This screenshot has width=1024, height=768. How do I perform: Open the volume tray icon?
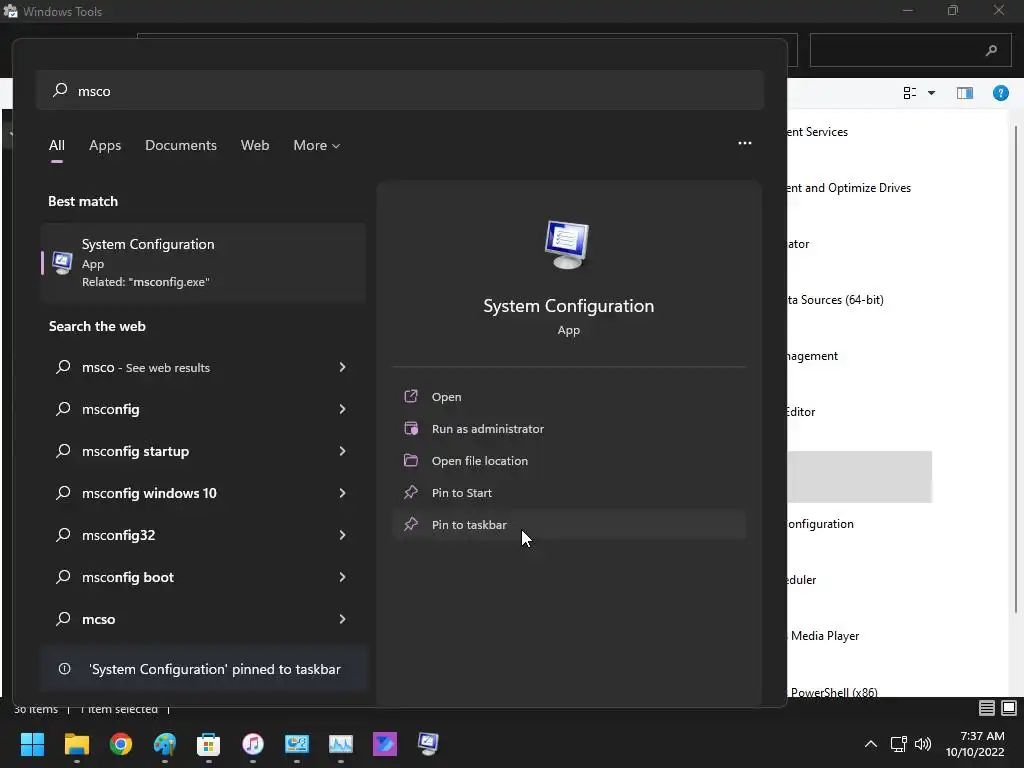point(923,744)
